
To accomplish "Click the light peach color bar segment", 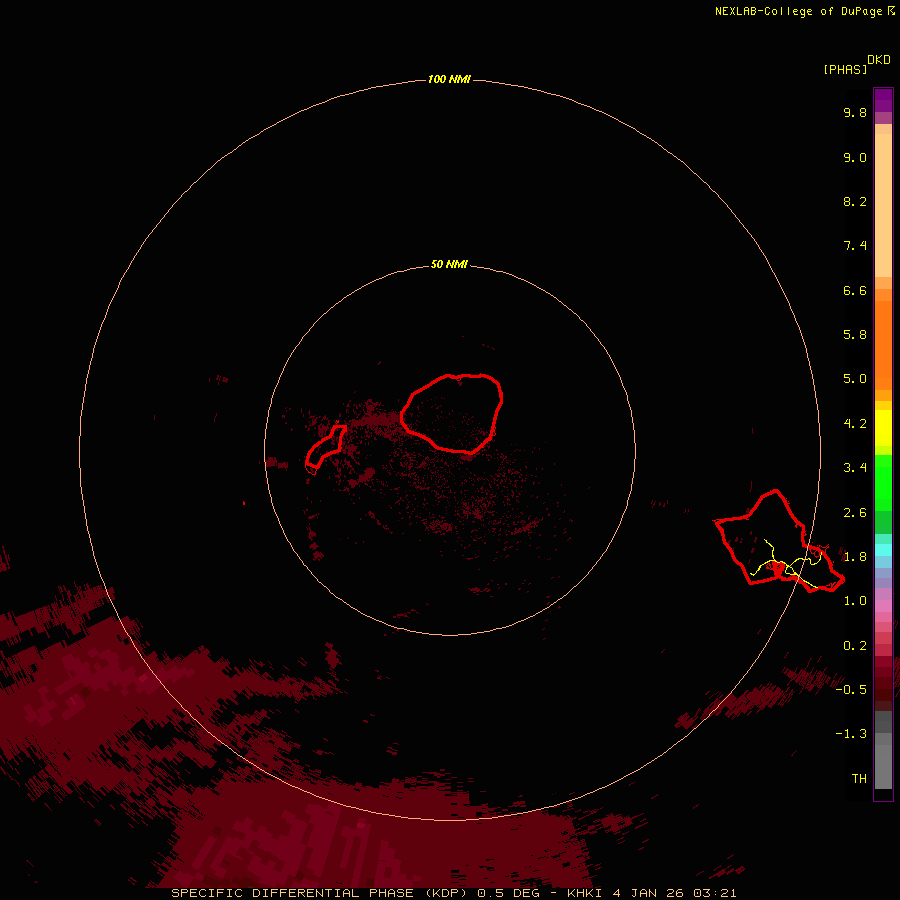I will click(x=883, y=205).
